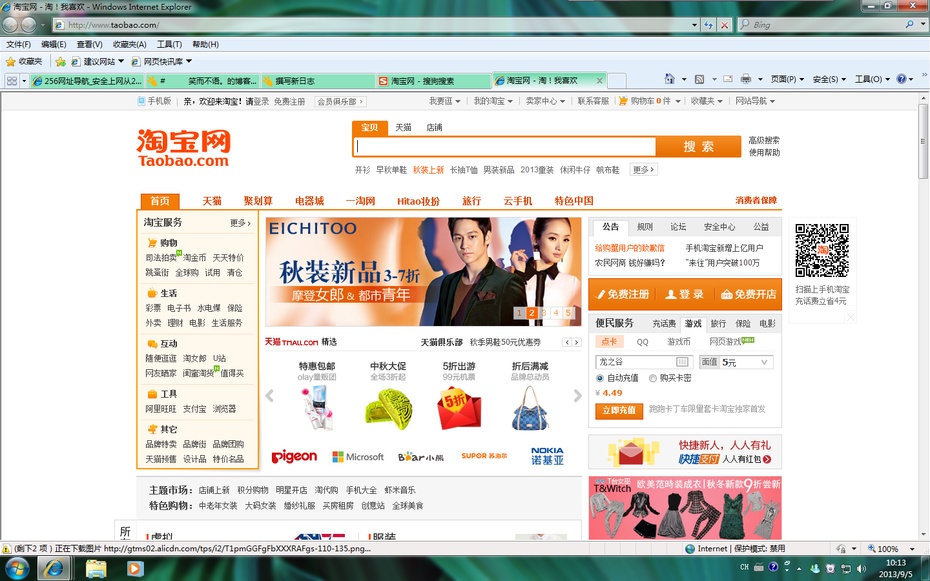Viewport: 930px width, 581px height.
Task: Show the next items with the product carousel right arrow
Action: pos(577,396)
